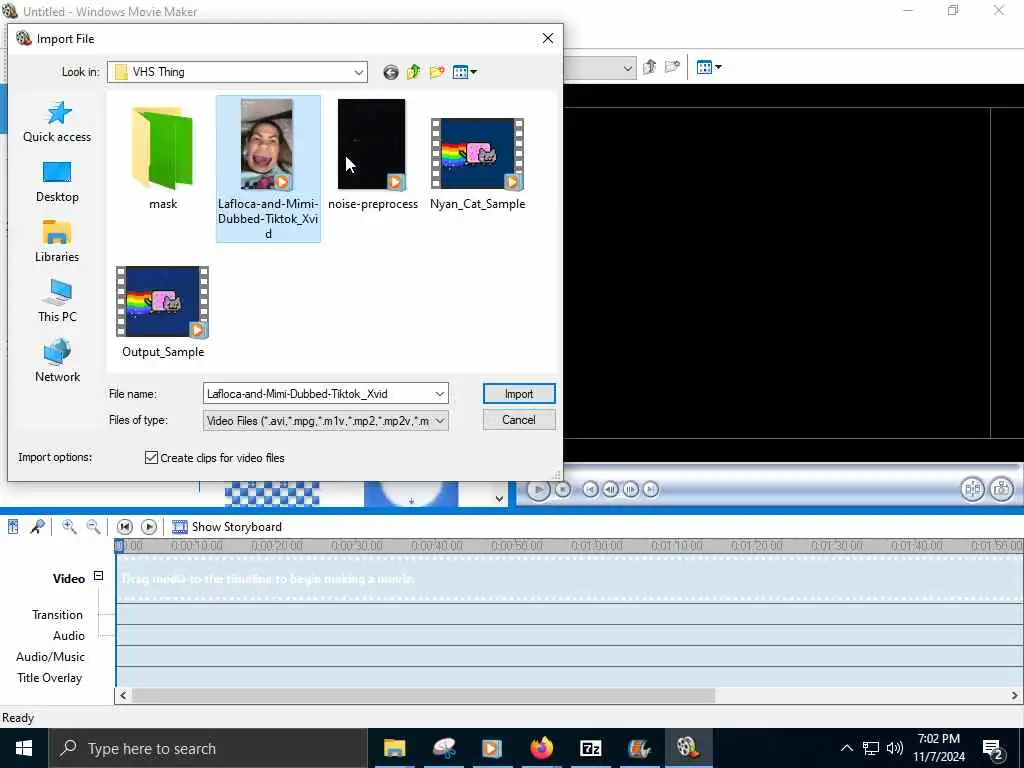Open the collection dropdown in Movie Maker toolbar
This screenshot has height=768, width=1024.
tap(627, 67)
